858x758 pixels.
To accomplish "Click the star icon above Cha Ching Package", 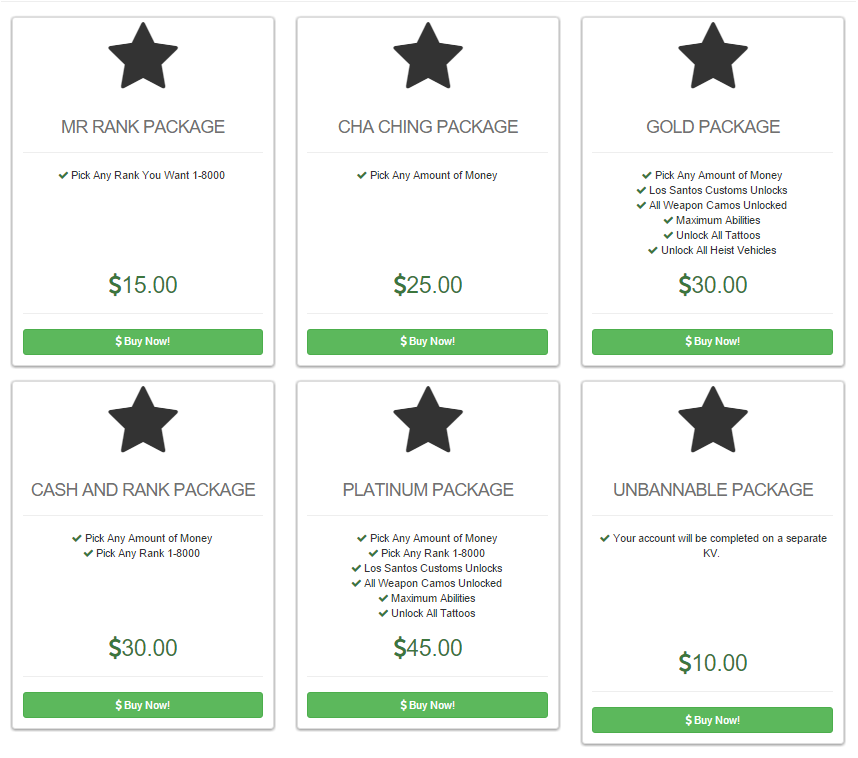I will pos(428,56).
